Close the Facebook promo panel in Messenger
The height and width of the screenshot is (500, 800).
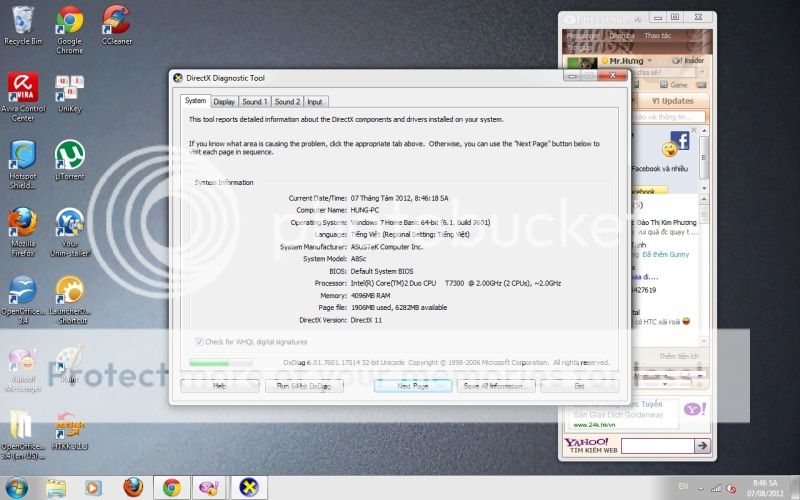(693, 130)
